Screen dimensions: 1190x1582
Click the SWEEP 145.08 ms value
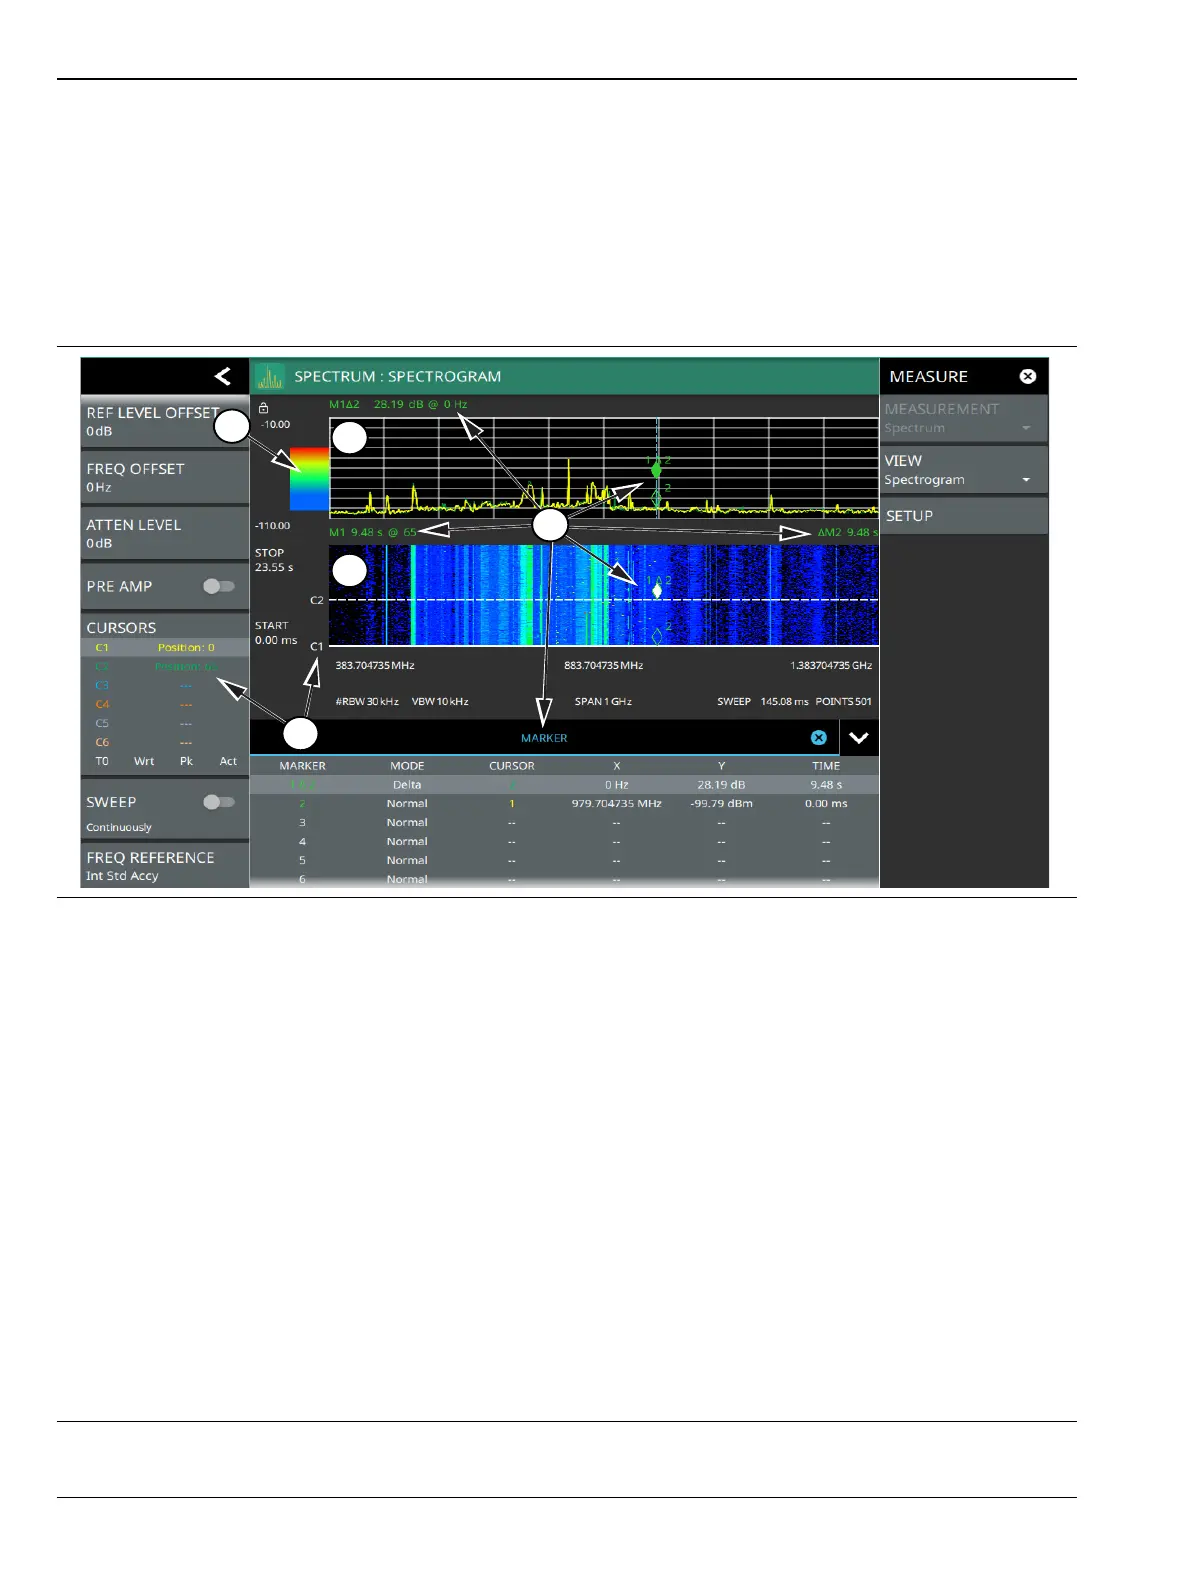762,701
